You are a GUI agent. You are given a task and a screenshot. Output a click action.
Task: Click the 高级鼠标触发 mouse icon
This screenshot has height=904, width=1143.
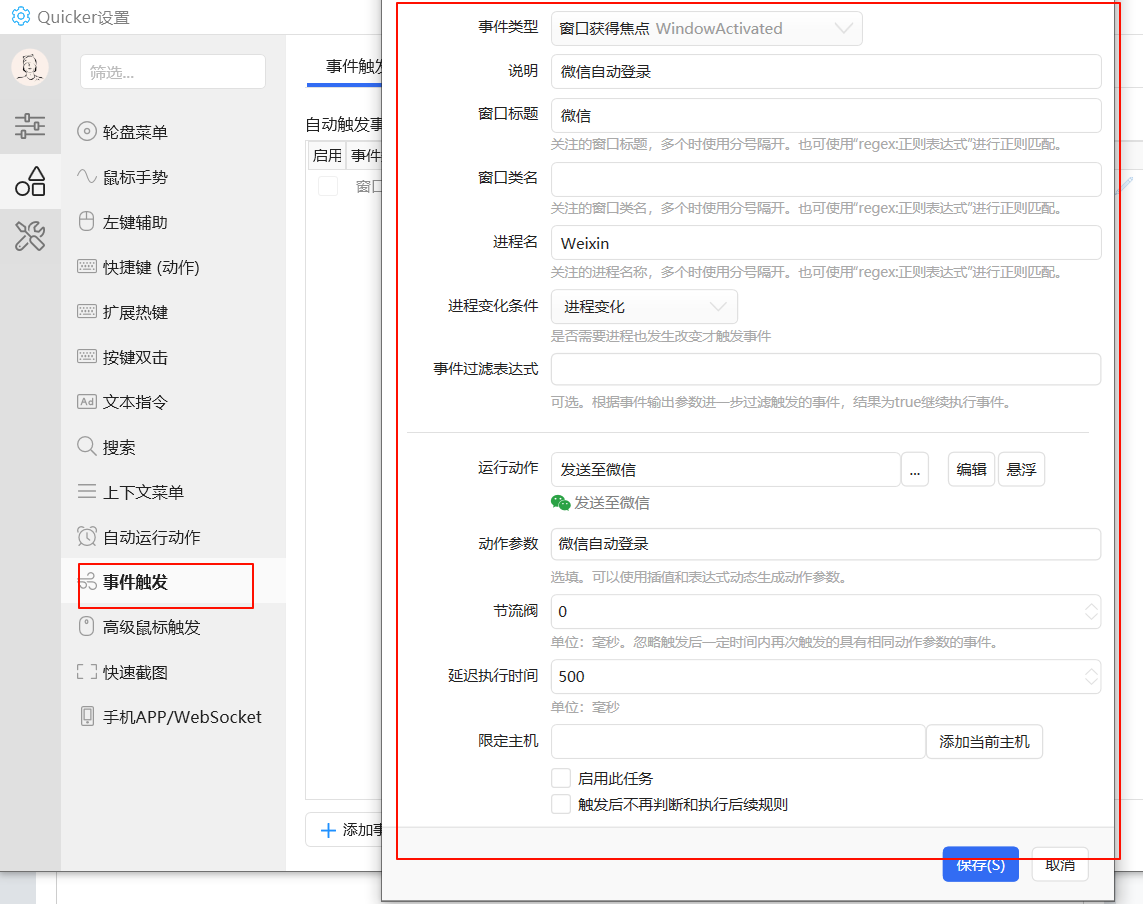[87, 626]
